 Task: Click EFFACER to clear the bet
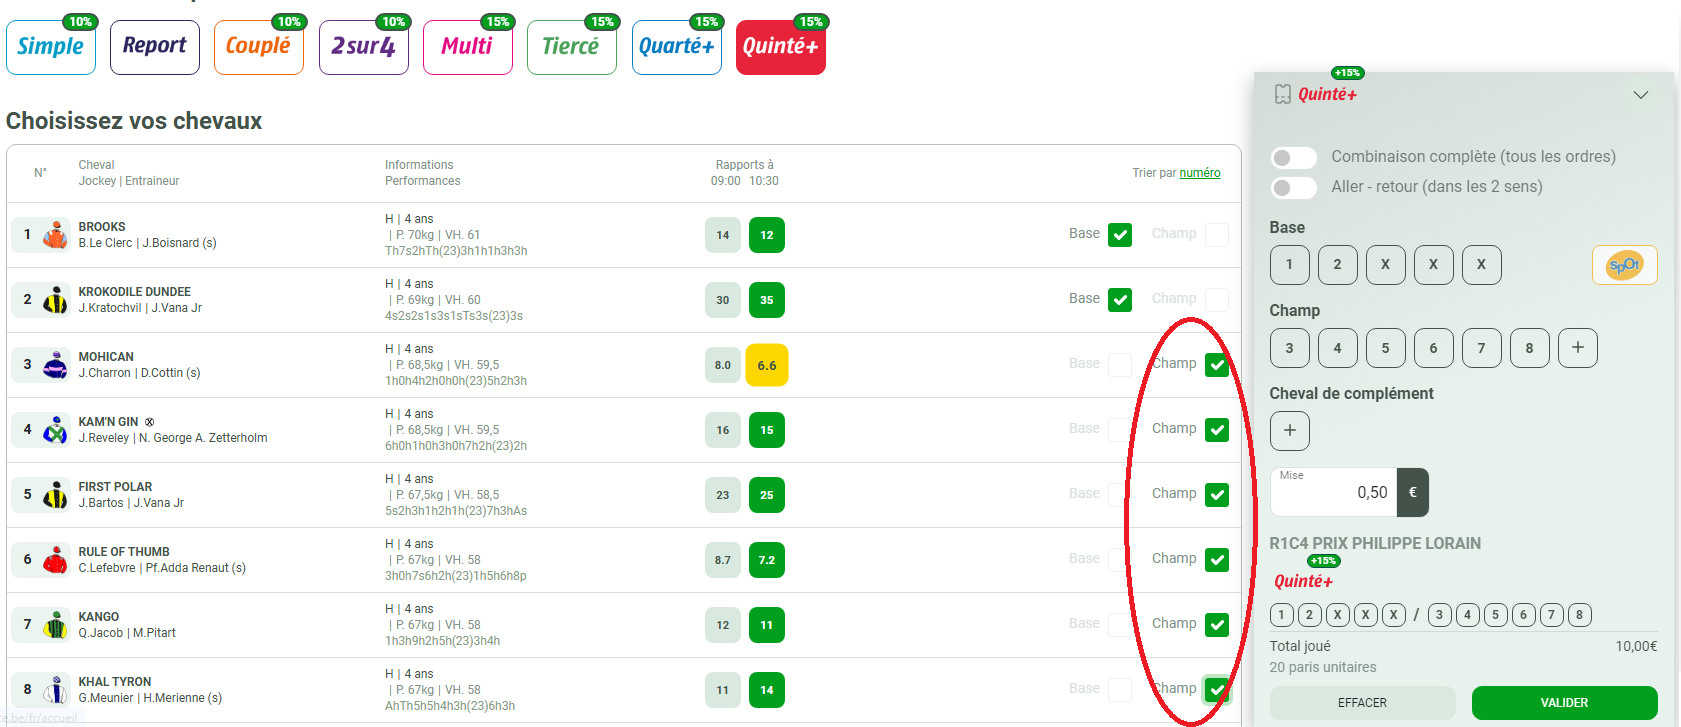click(1362, 703)
